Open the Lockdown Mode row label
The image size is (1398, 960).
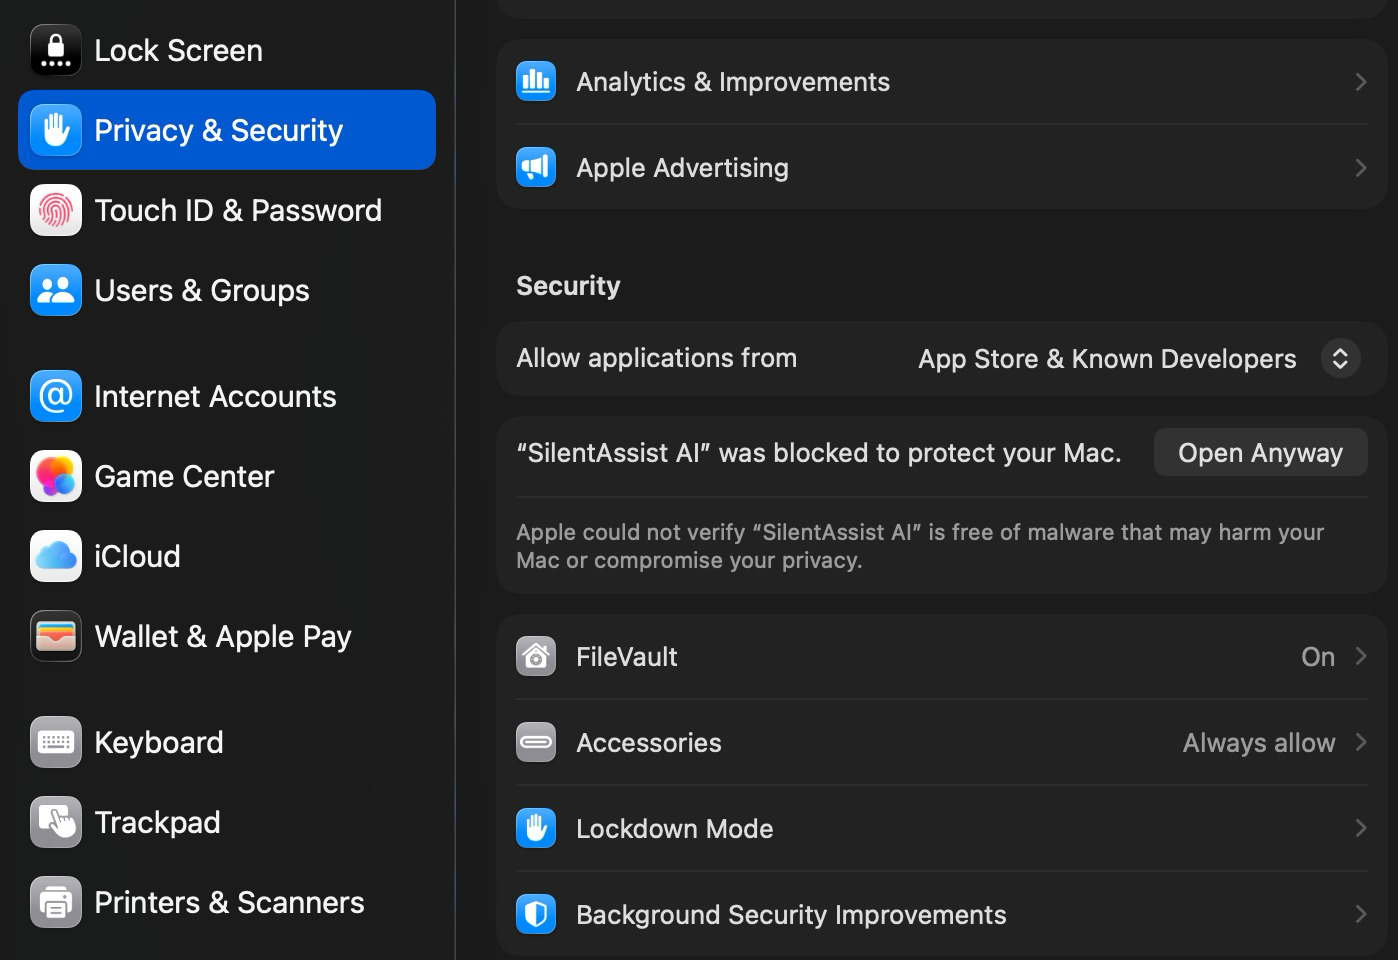[x=675, y=829]
